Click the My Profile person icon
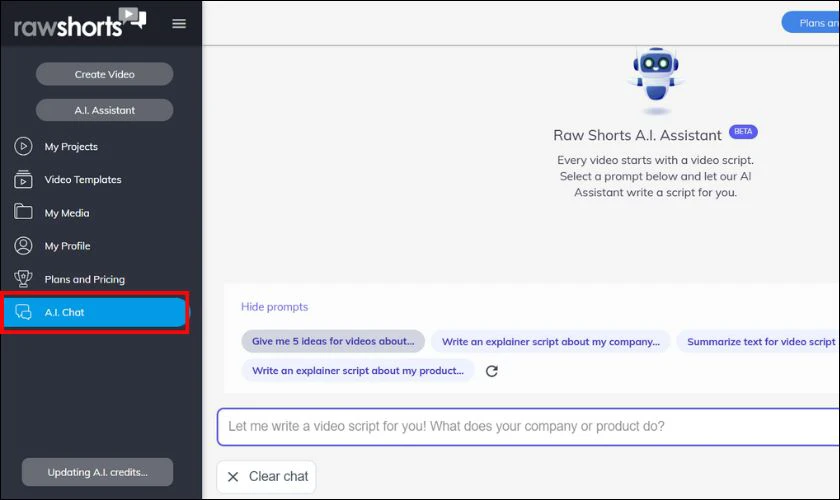Image resolution: width=840 pixels, height=500 pixels. (23, 245)
